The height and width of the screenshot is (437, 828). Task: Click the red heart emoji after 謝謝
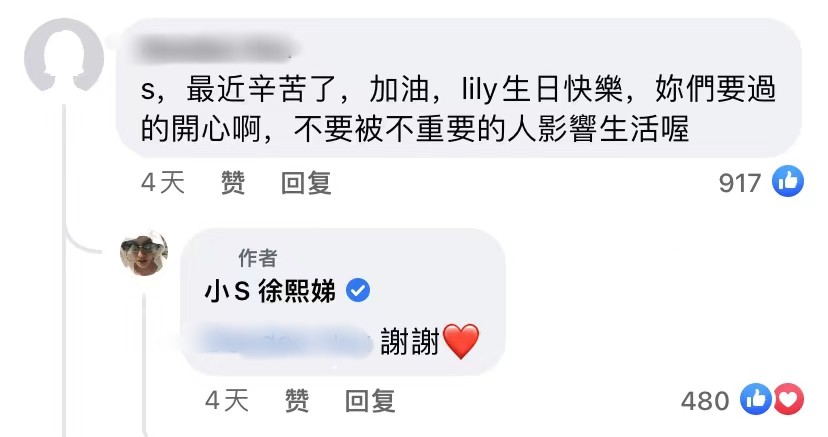(x=461, y=341)
